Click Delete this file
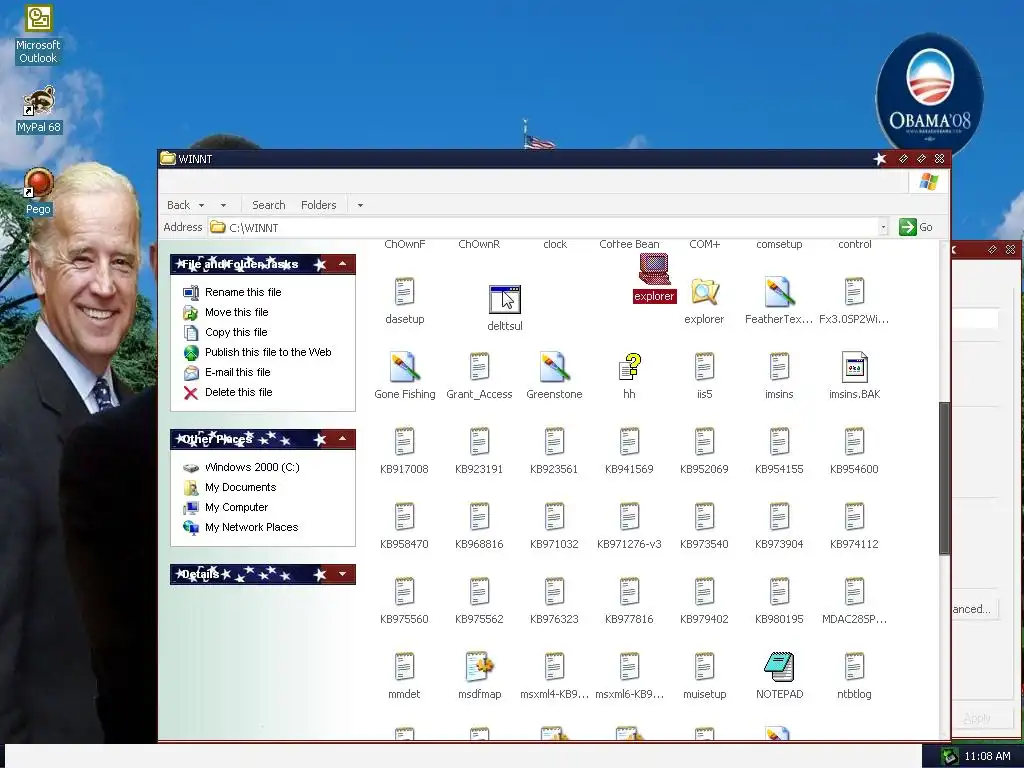1024x768 pixels. pyautogui.click(x=238, y=392)
